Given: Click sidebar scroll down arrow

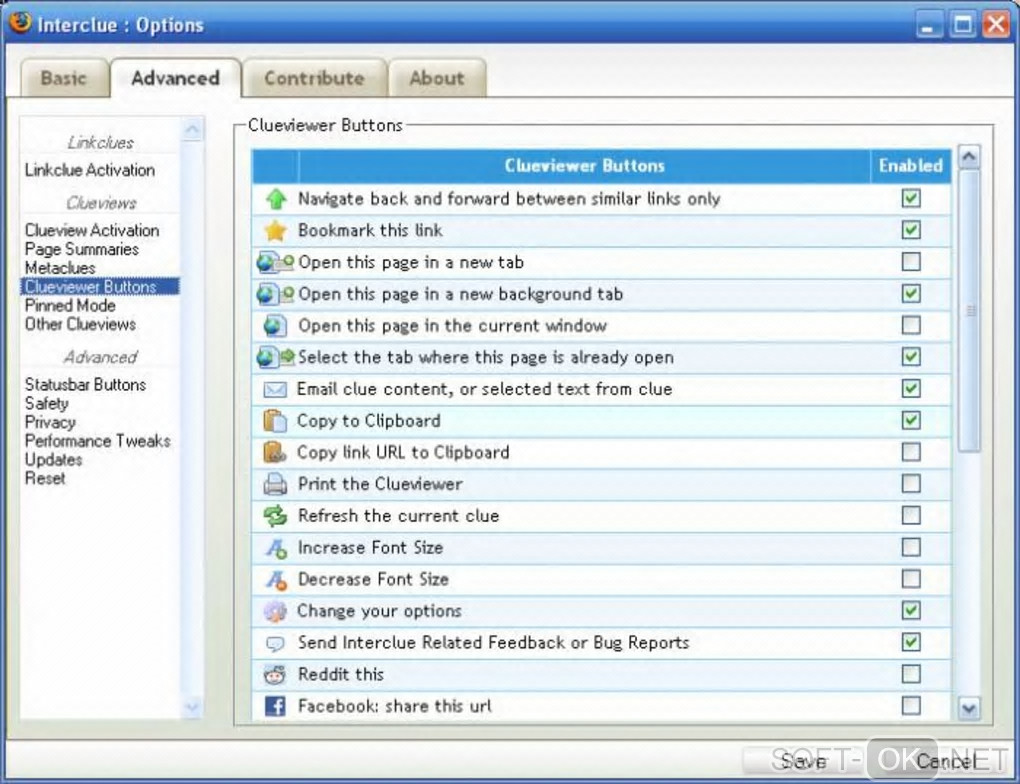Looking at the screenshot, I should coord(193,707).
